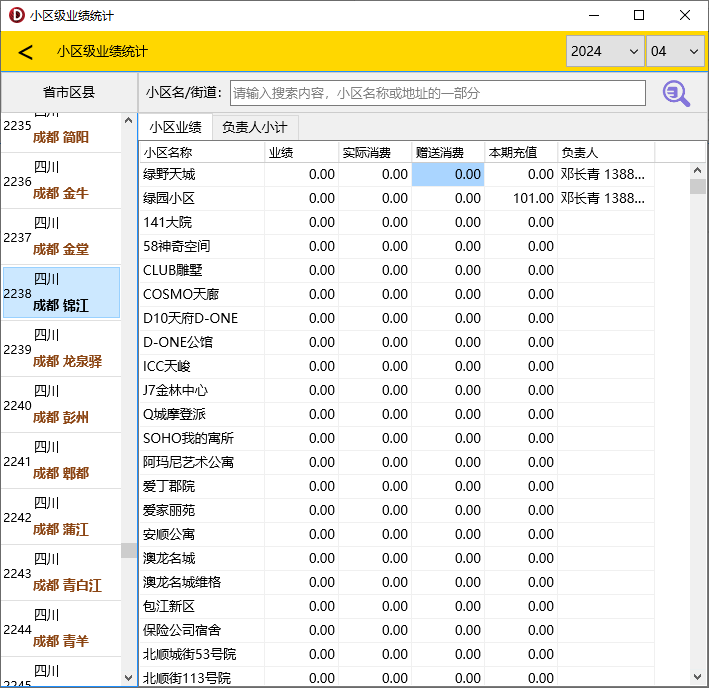Click the SOHO我的寓所 row name
This screenshot has width=709, height=688.
188,438
